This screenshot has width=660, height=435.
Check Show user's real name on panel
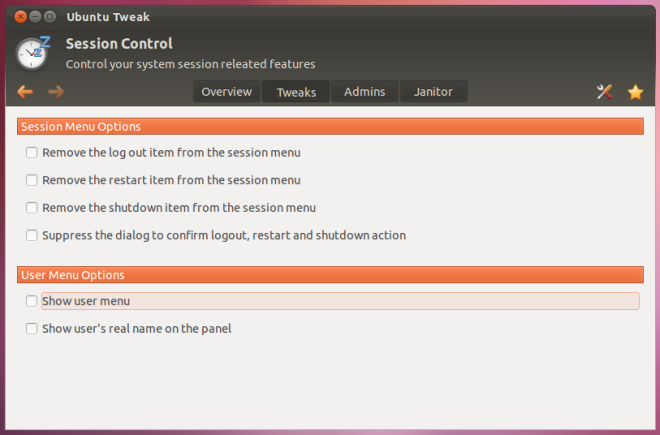coord(32,328)
